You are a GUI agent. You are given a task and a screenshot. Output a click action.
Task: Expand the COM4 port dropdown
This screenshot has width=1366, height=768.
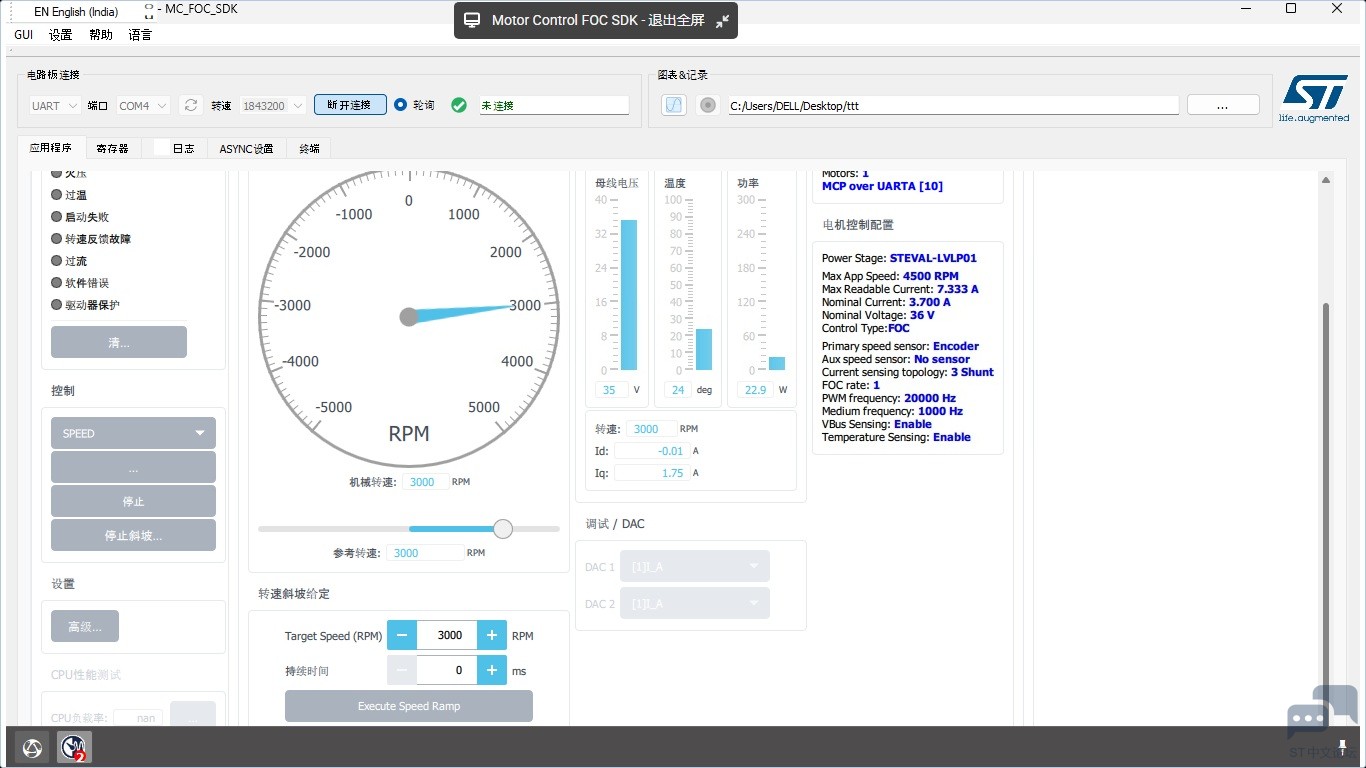tap(142, 105)
